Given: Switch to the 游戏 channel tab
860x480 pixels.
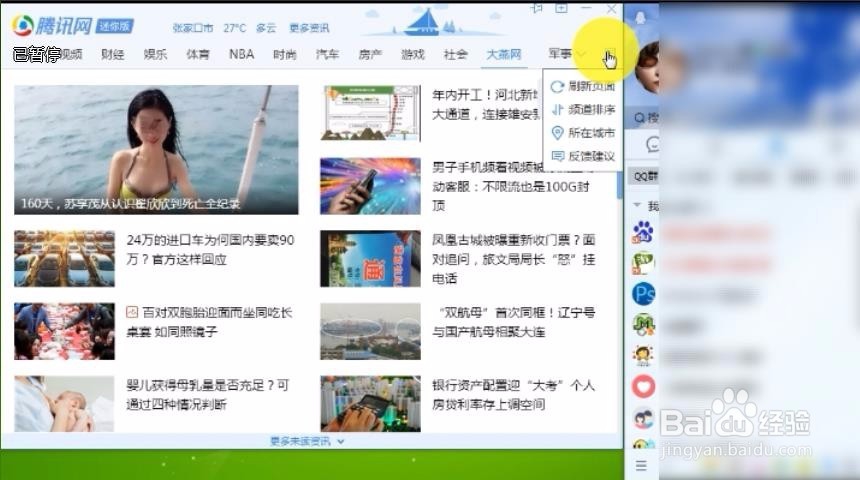Looking at the screenshot, I should (412, 54).
